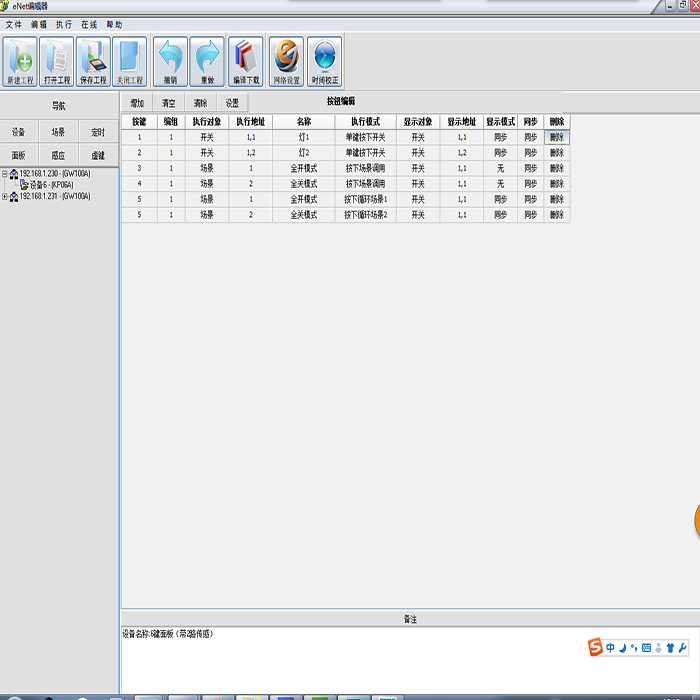Click the 关闭工程 close project icon
Image resolution: width=700 pixels, height=700 pixels.
pos(129,62)
